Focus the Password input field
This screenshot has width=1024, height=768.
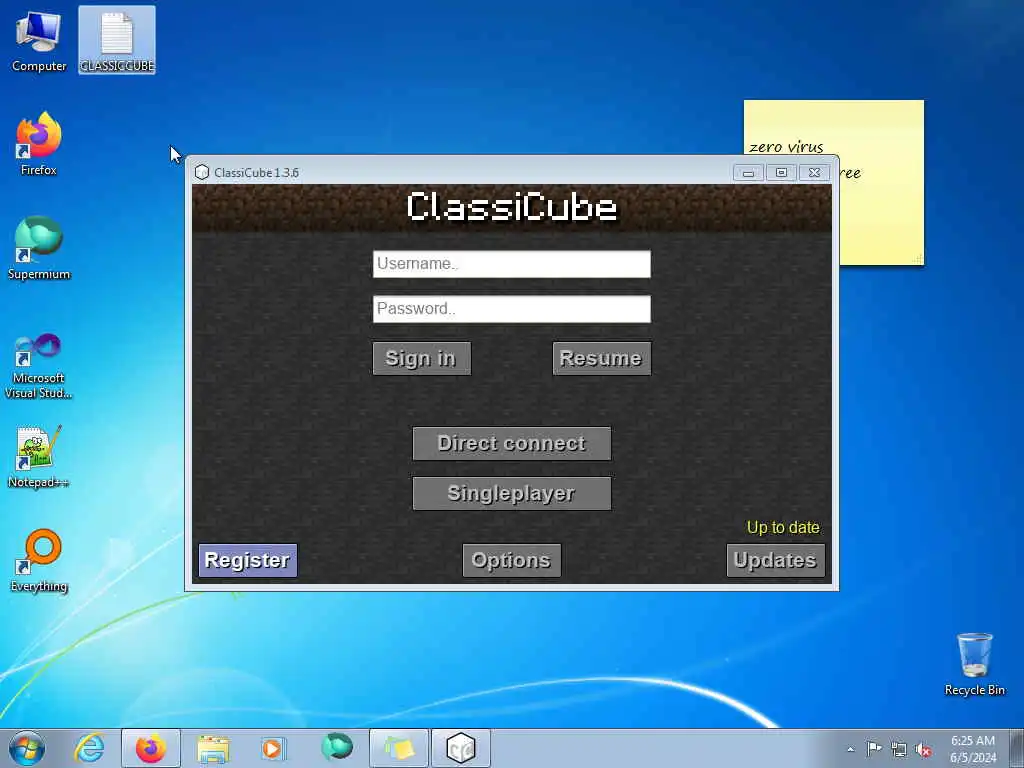511,309
